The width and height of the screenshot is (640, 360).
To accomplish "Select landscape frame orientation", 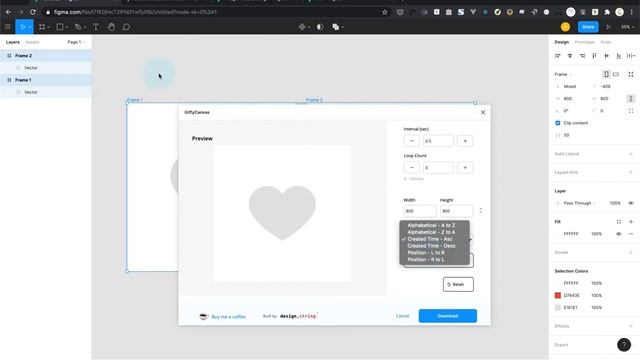I will tap(616, 74).
